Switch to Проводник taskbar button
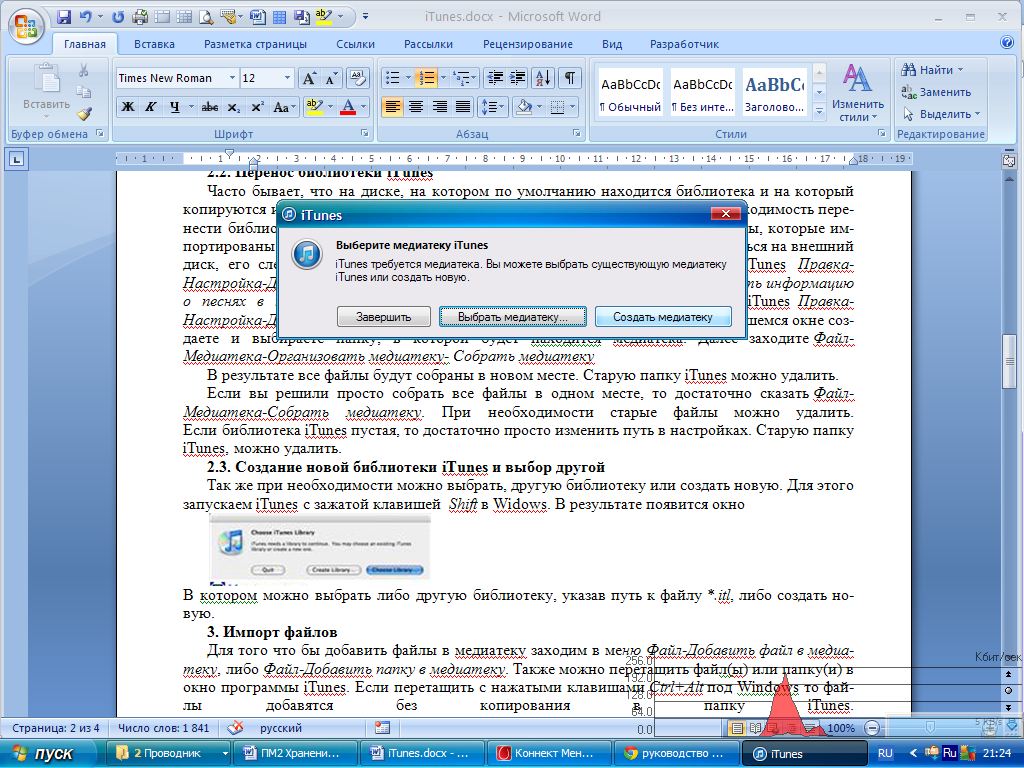The width and height of the screenshot is (1024, 768). point(168,753)
